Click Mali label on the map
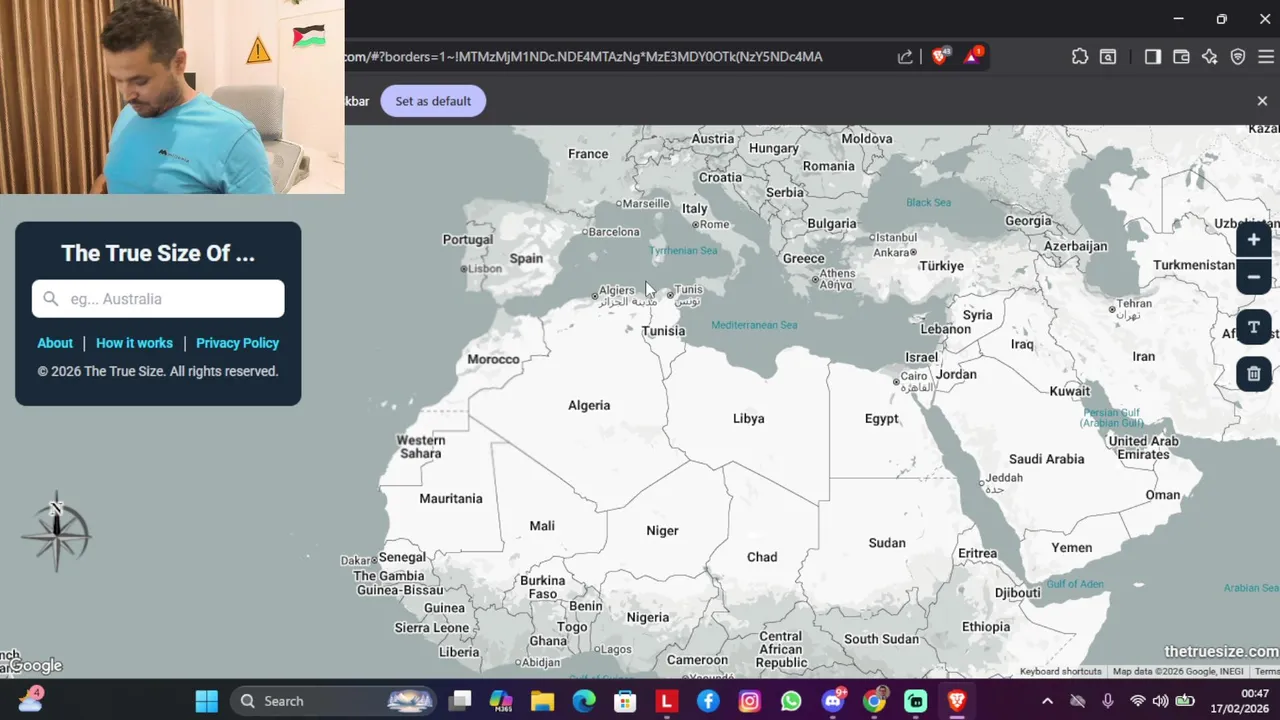The height and width of the screenshot is (720, 1280). point(542,526)
